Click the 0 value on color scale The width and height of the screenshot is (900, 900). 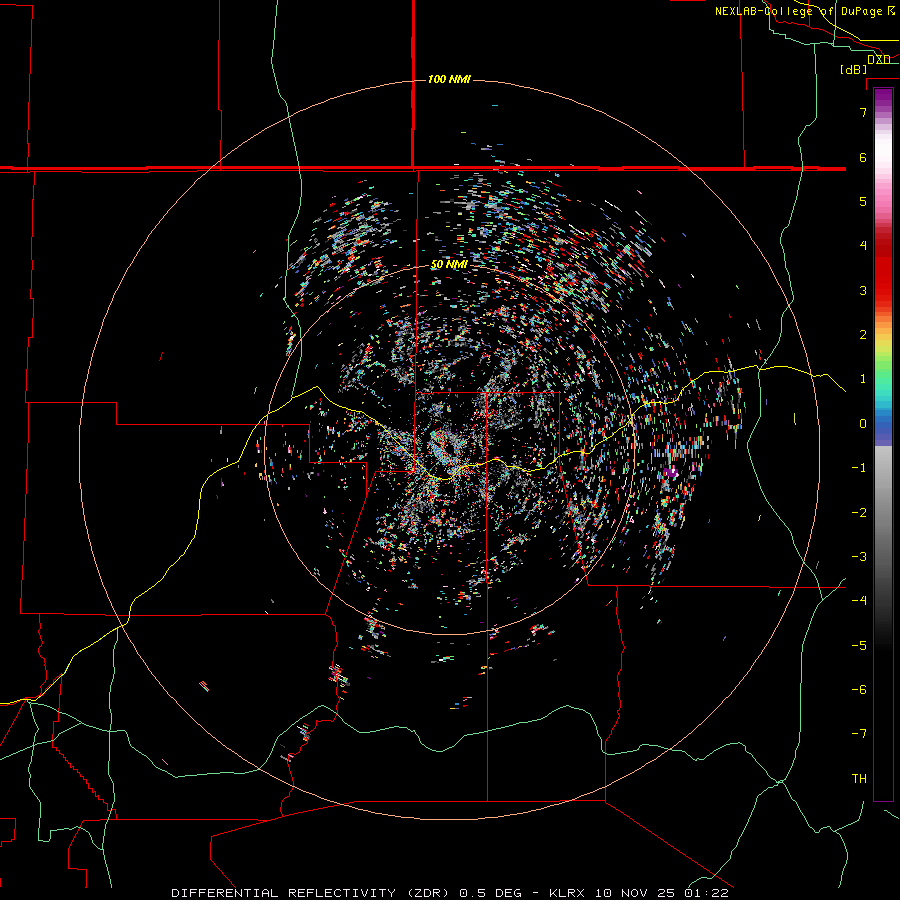point(863,424)
